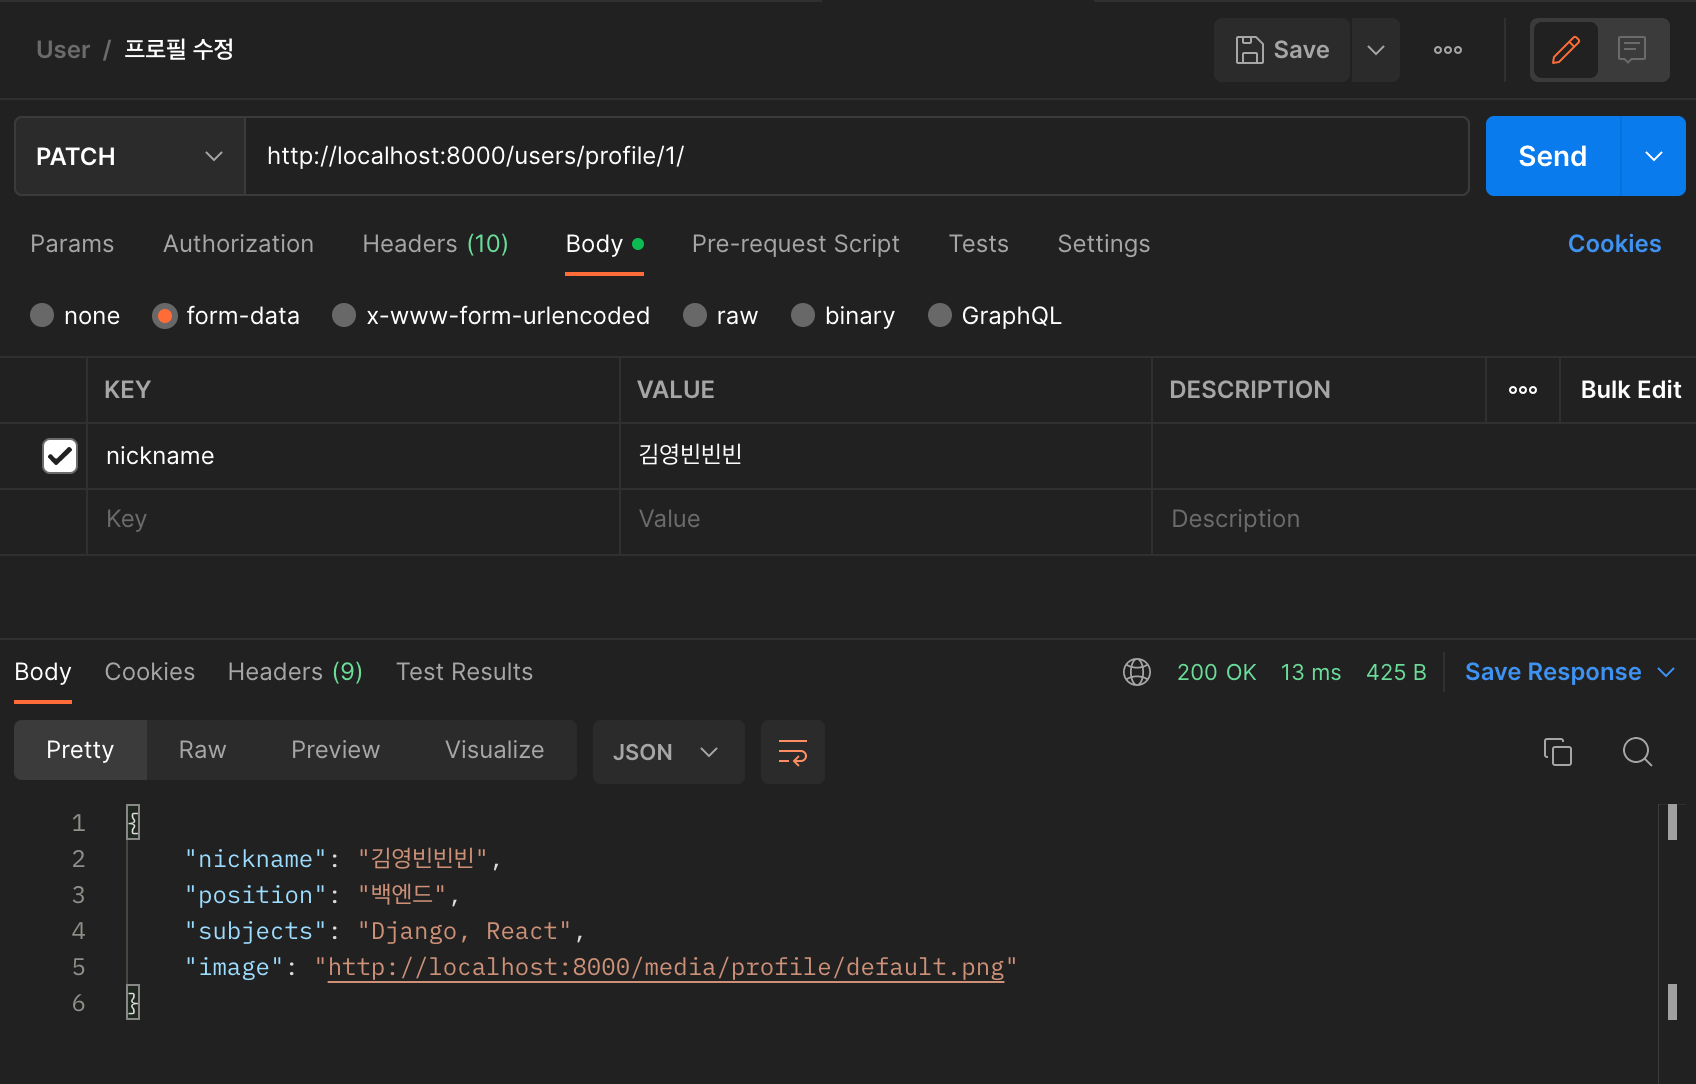1696x1084 pixels.
Task: Open response search magnifier icon
Action: pos(1637,752)
